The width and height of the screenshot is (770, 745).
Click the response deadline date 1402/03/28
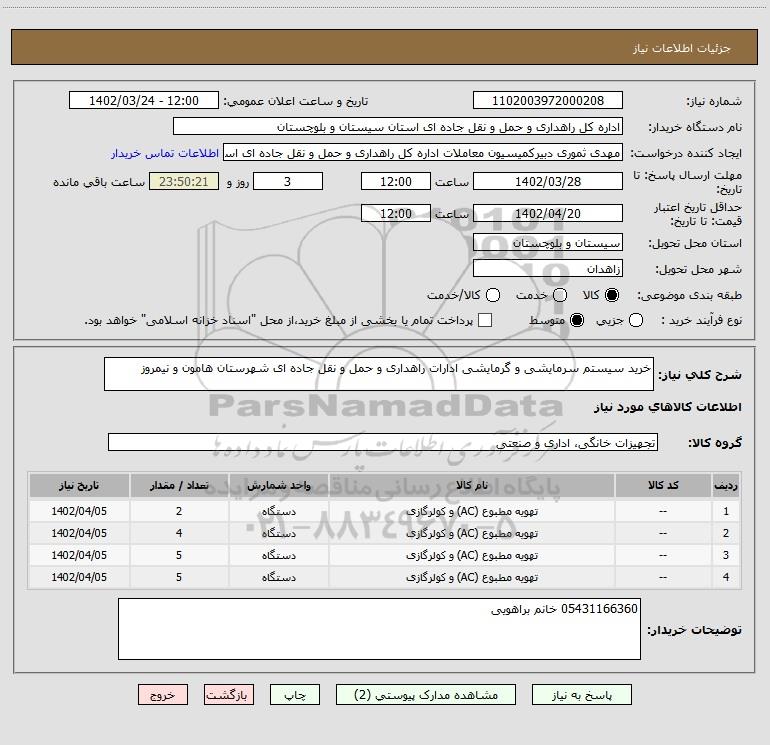coord(548,181)
